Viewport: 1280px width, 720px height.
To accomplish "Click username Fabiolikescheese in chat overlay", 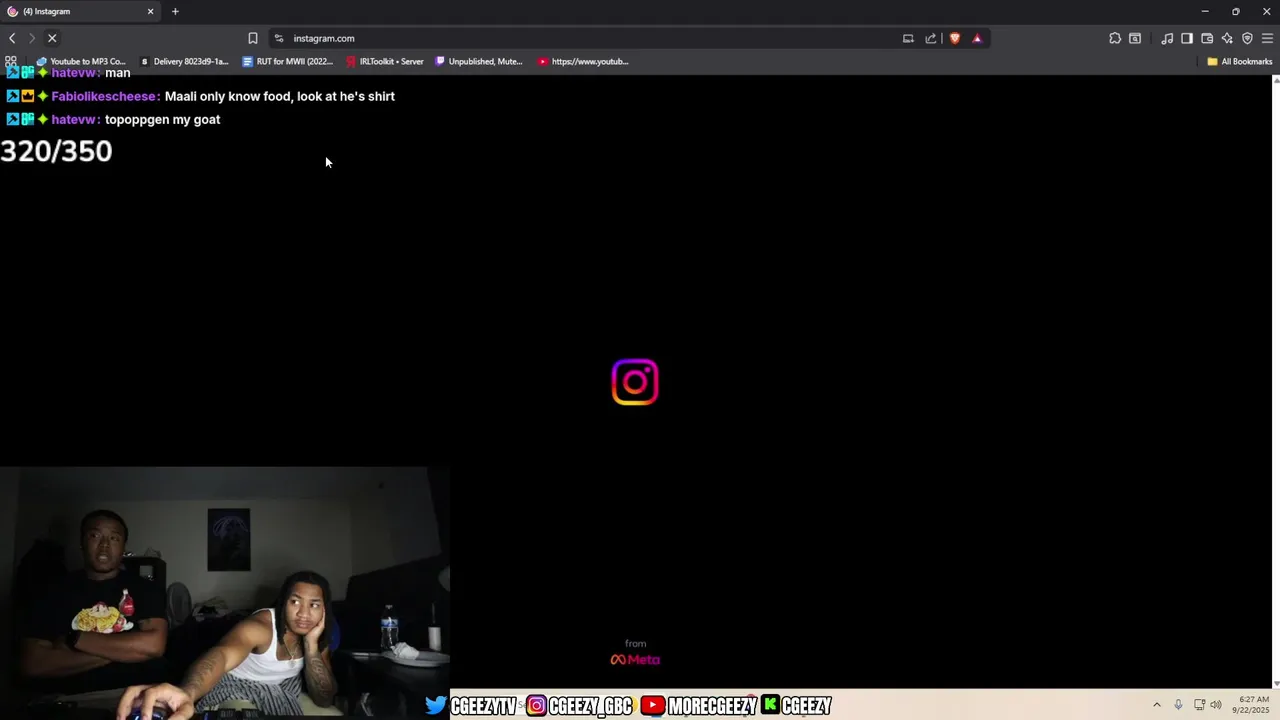I will pos(105,96).
